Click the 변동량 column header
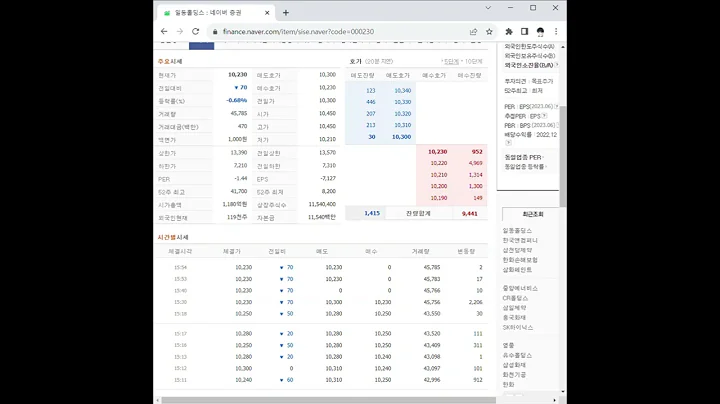 pos(466,251)
